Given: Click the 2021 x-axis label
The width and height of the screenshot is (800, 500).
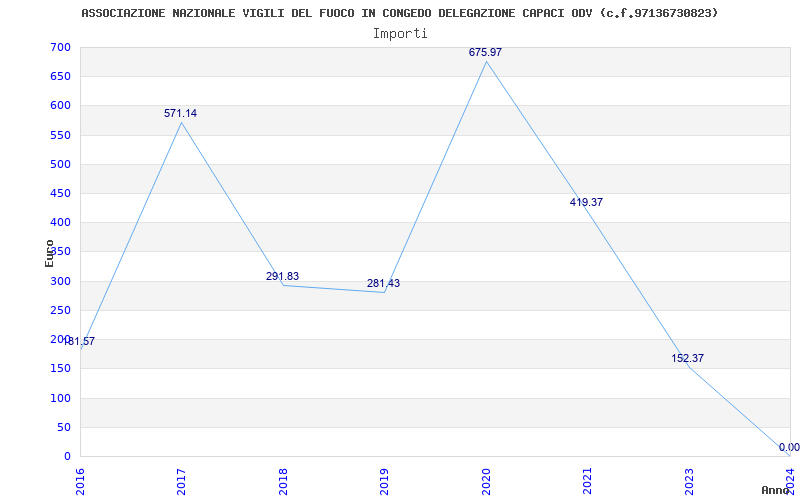Looking at the screenshot, I should coord(587,481).
